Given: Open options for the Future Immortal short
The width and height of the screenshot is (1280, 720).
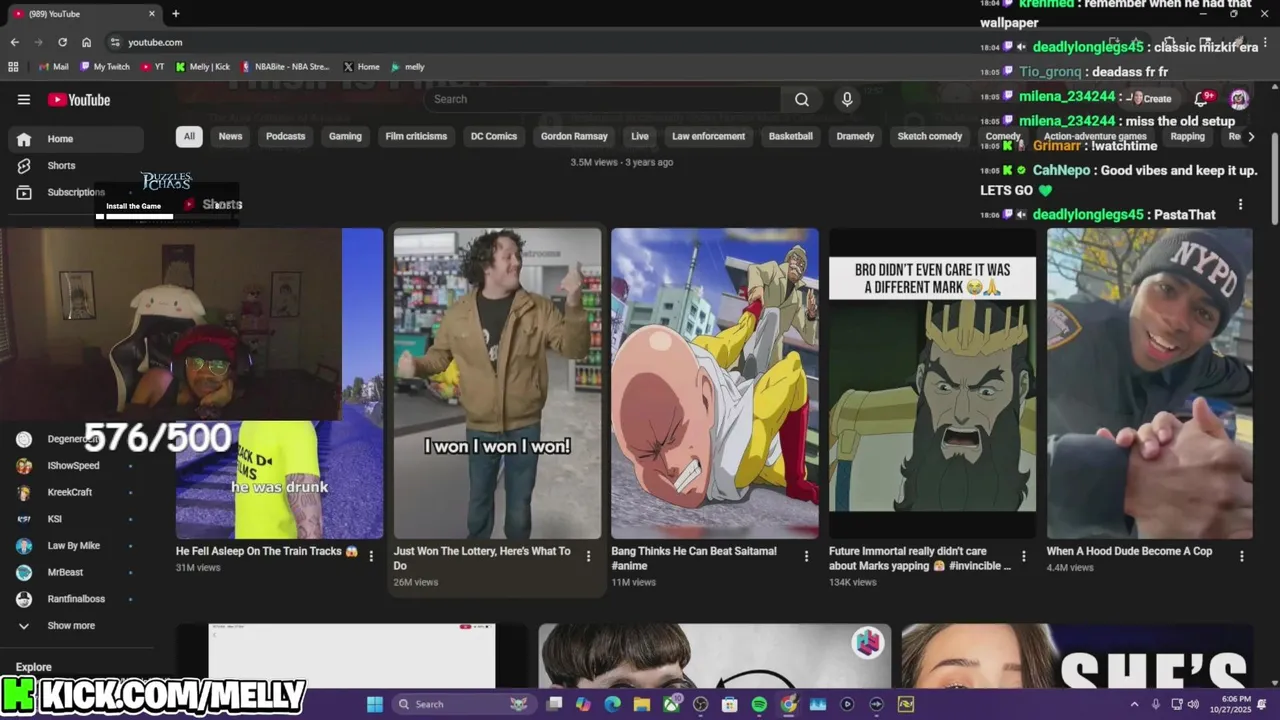Looking at the screenshot, I should point(1024,556).
